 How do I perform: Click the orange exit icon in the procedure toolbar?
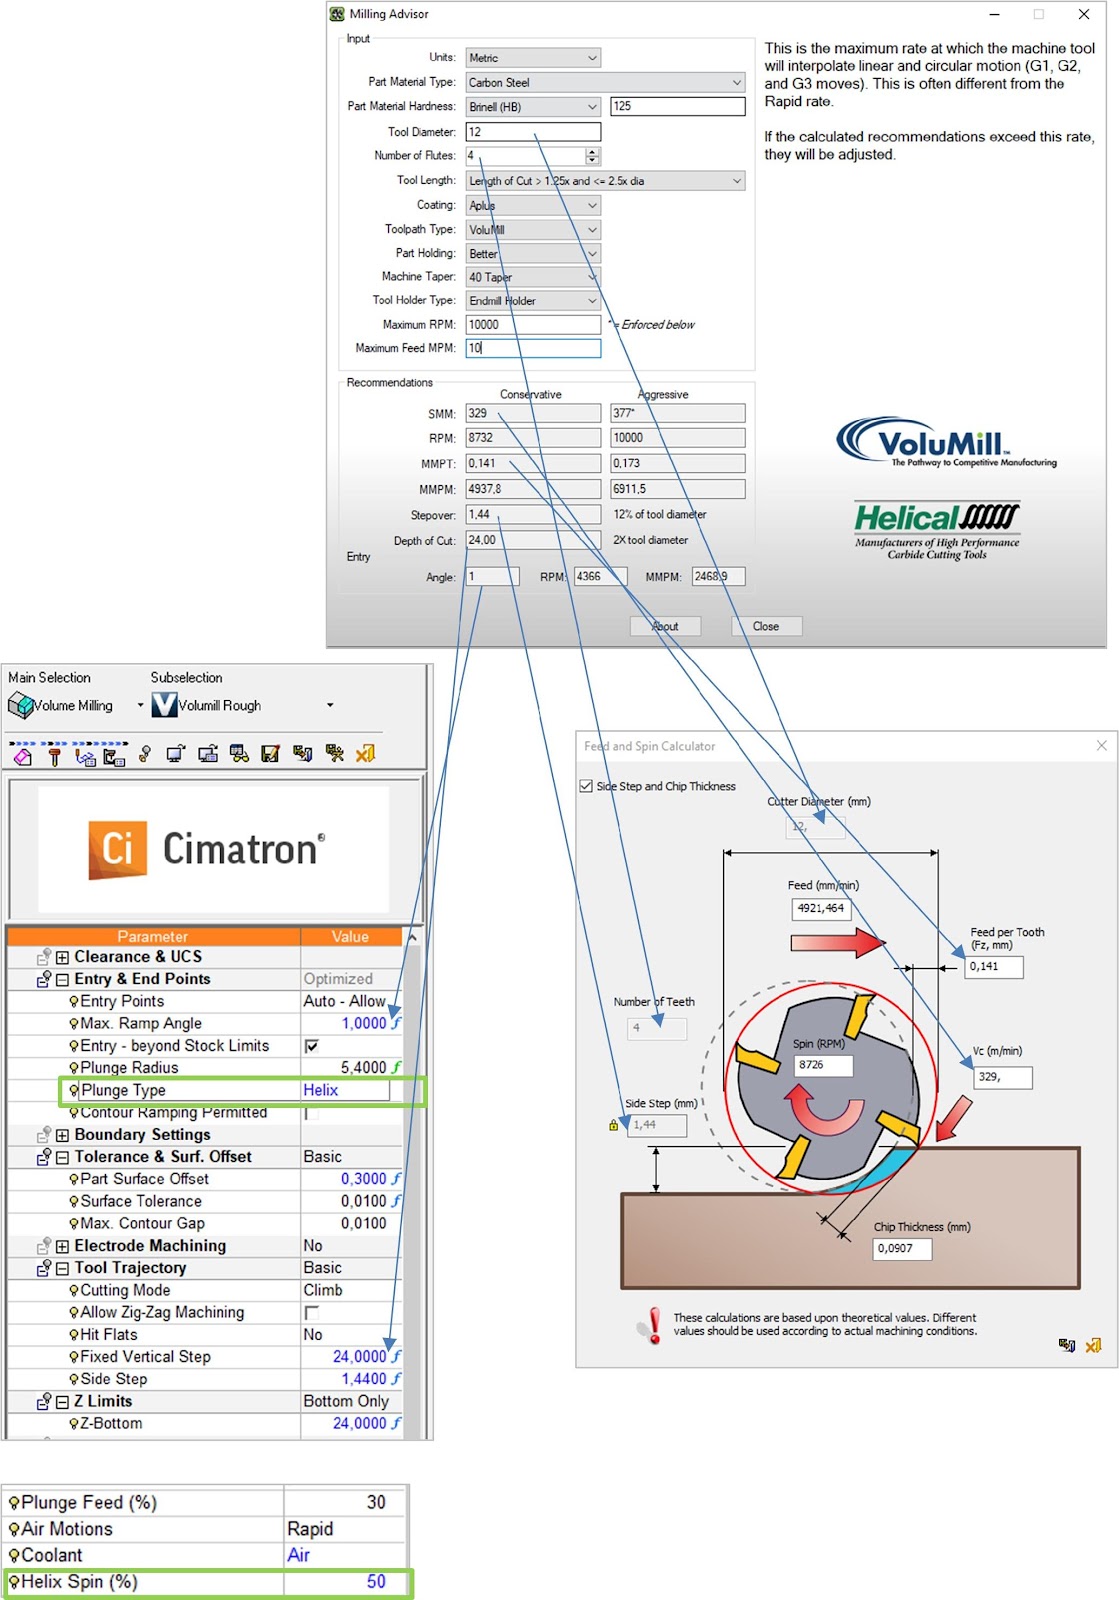coord(365,754)
